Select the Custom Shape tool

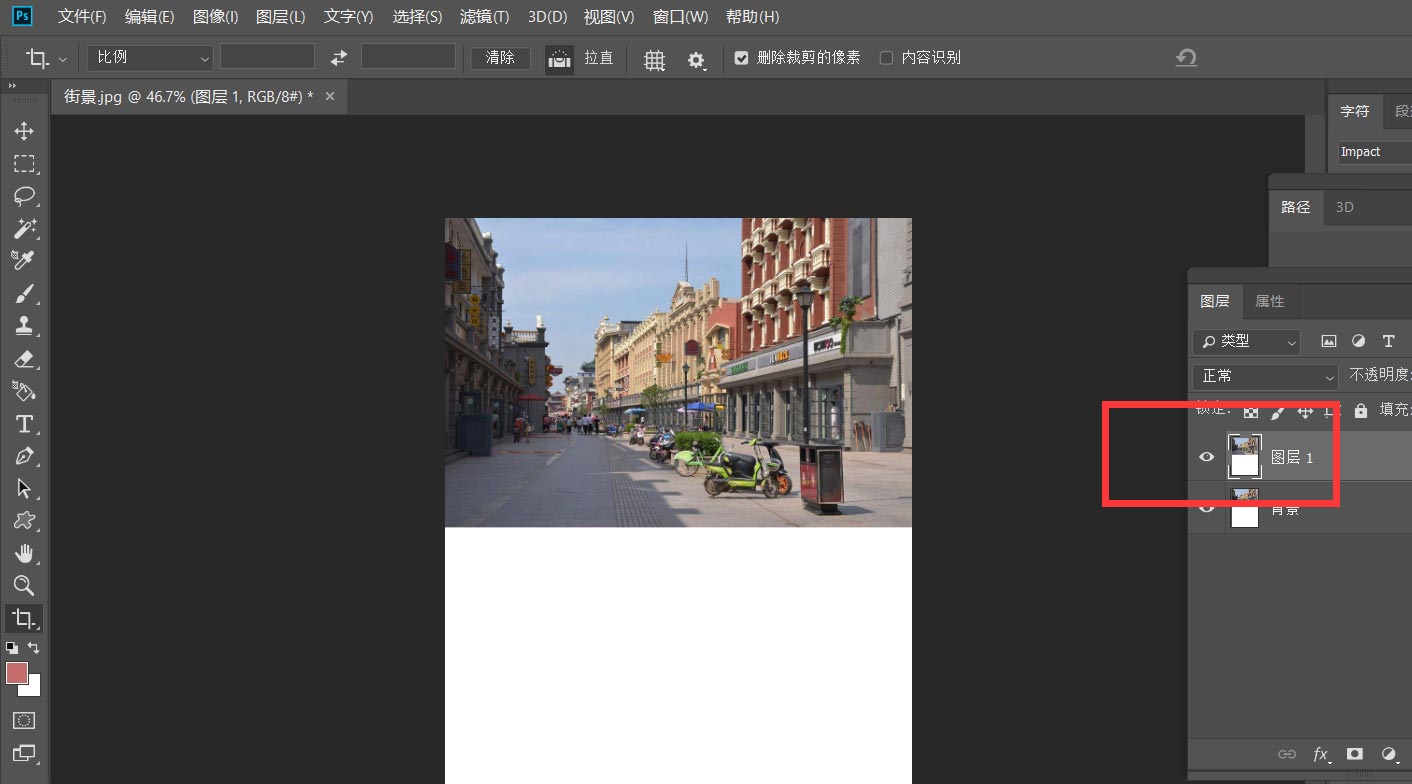tap(24, 520)
